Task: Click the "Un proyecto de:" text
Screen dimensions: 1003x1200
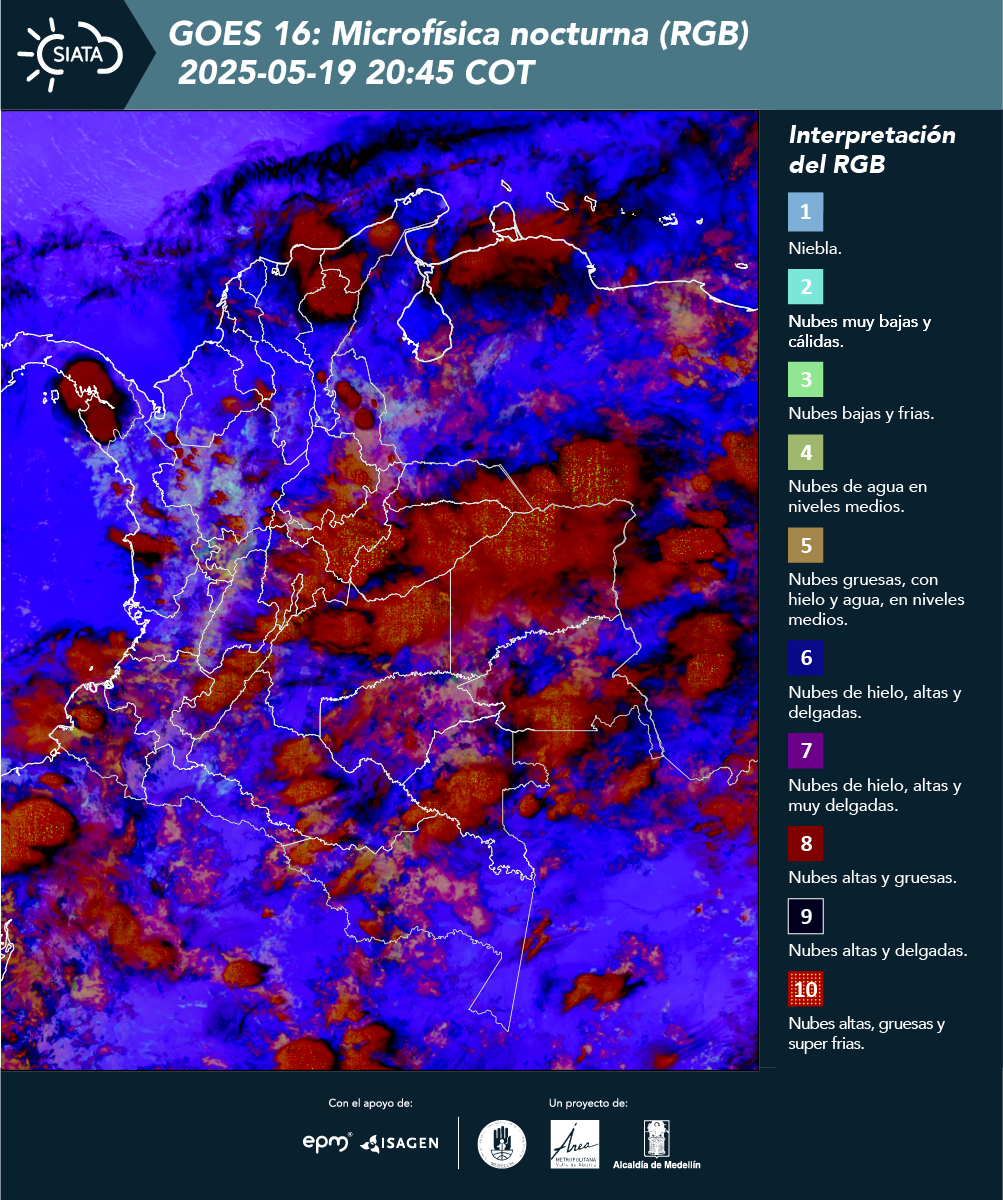Action: pos(588,1104)
